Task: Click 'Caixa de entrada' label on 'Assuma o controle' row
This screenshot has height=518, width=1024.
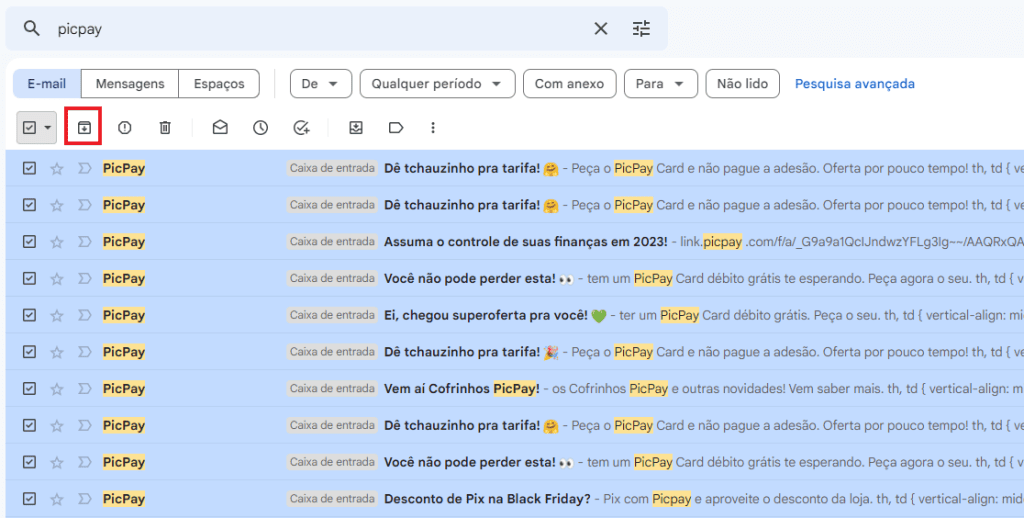Action: (x=332, y=242)
